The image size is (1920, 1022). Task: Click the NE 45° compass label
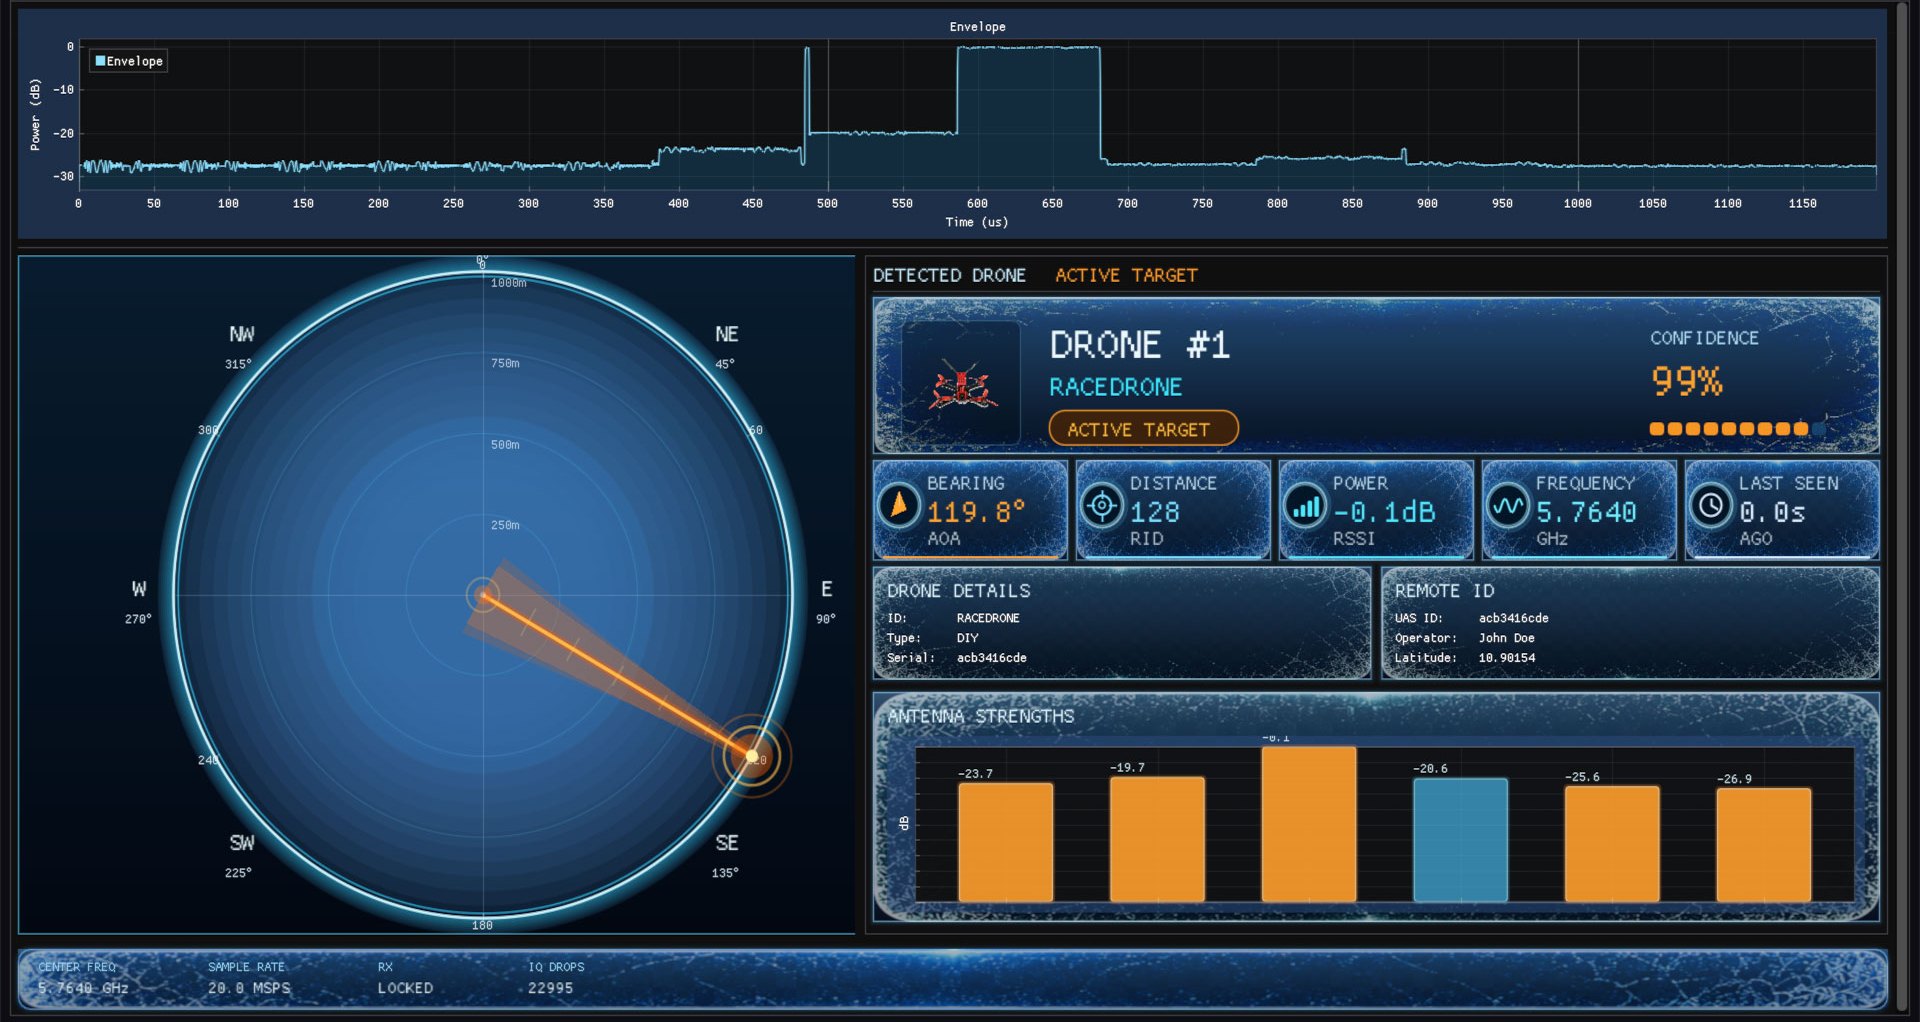[x=726, y=346]
